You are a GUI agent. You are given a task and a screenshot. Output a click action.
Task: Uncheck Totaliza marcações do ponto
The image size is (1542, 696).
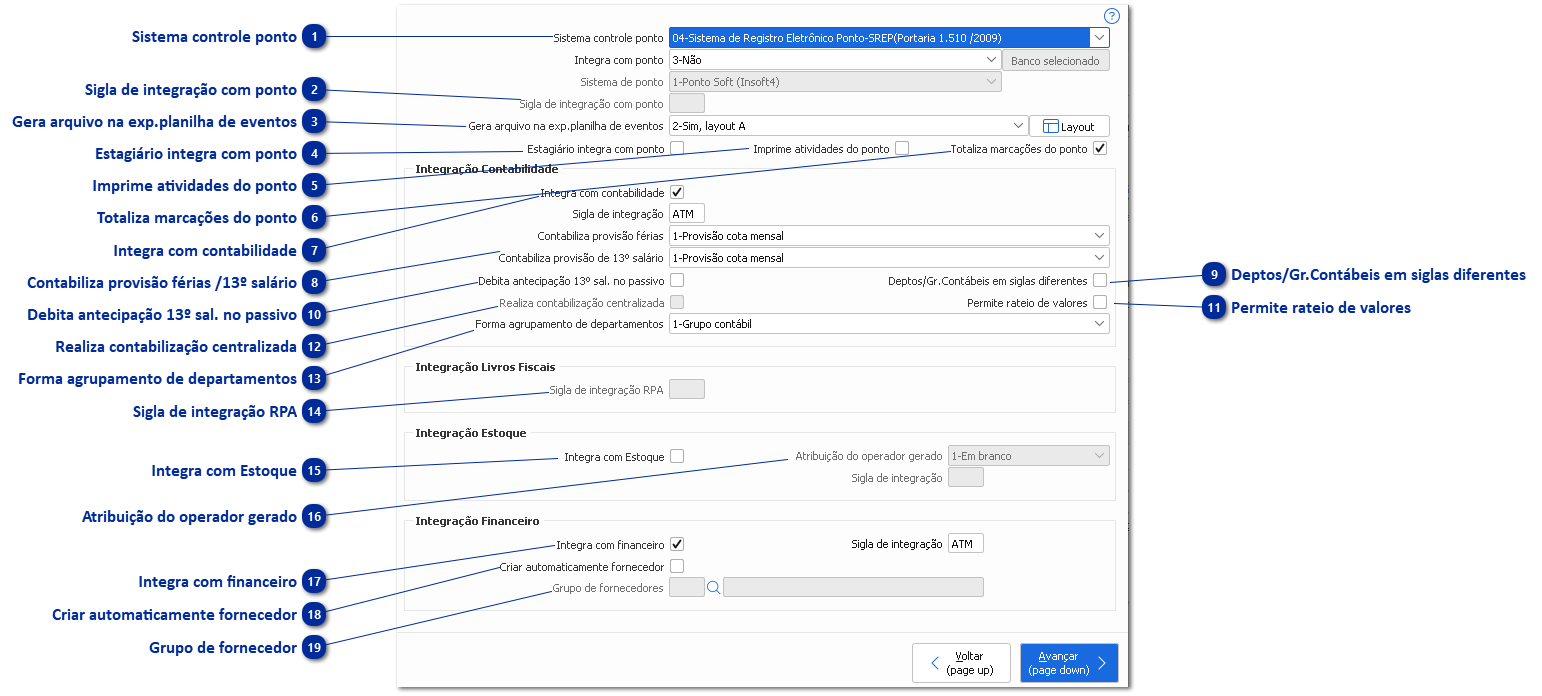point(1100,149)
